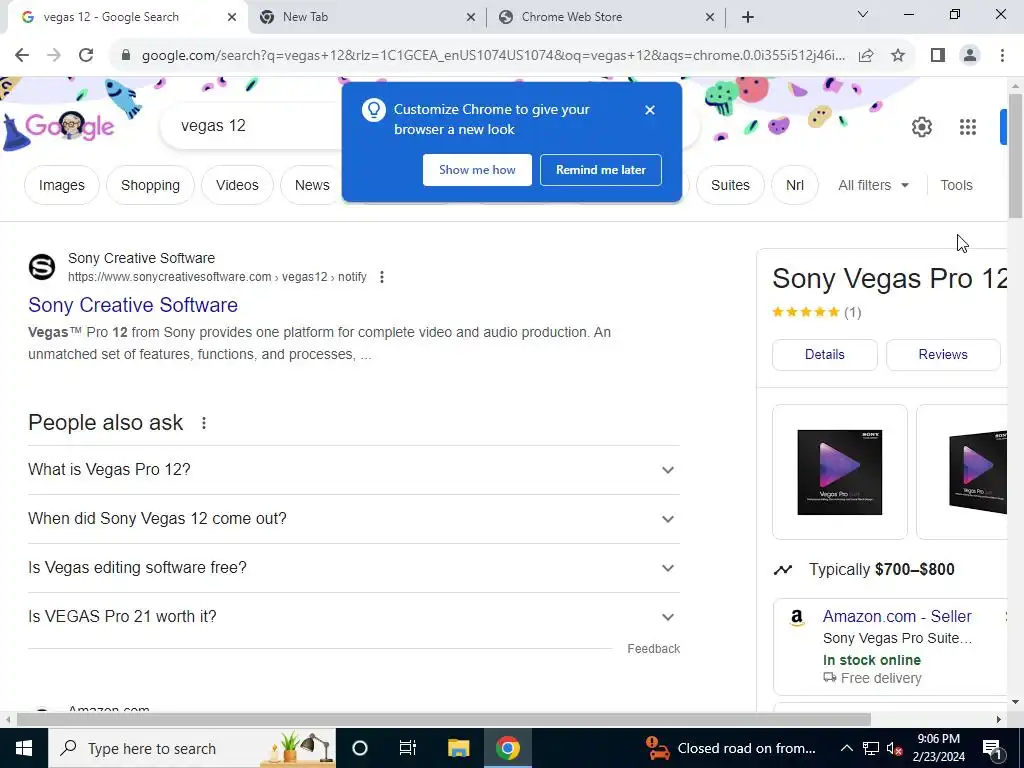Click the Cortana circle on taskbar
The height and width of the screenshot is (768, 1024).
click(x=359, y=748)
